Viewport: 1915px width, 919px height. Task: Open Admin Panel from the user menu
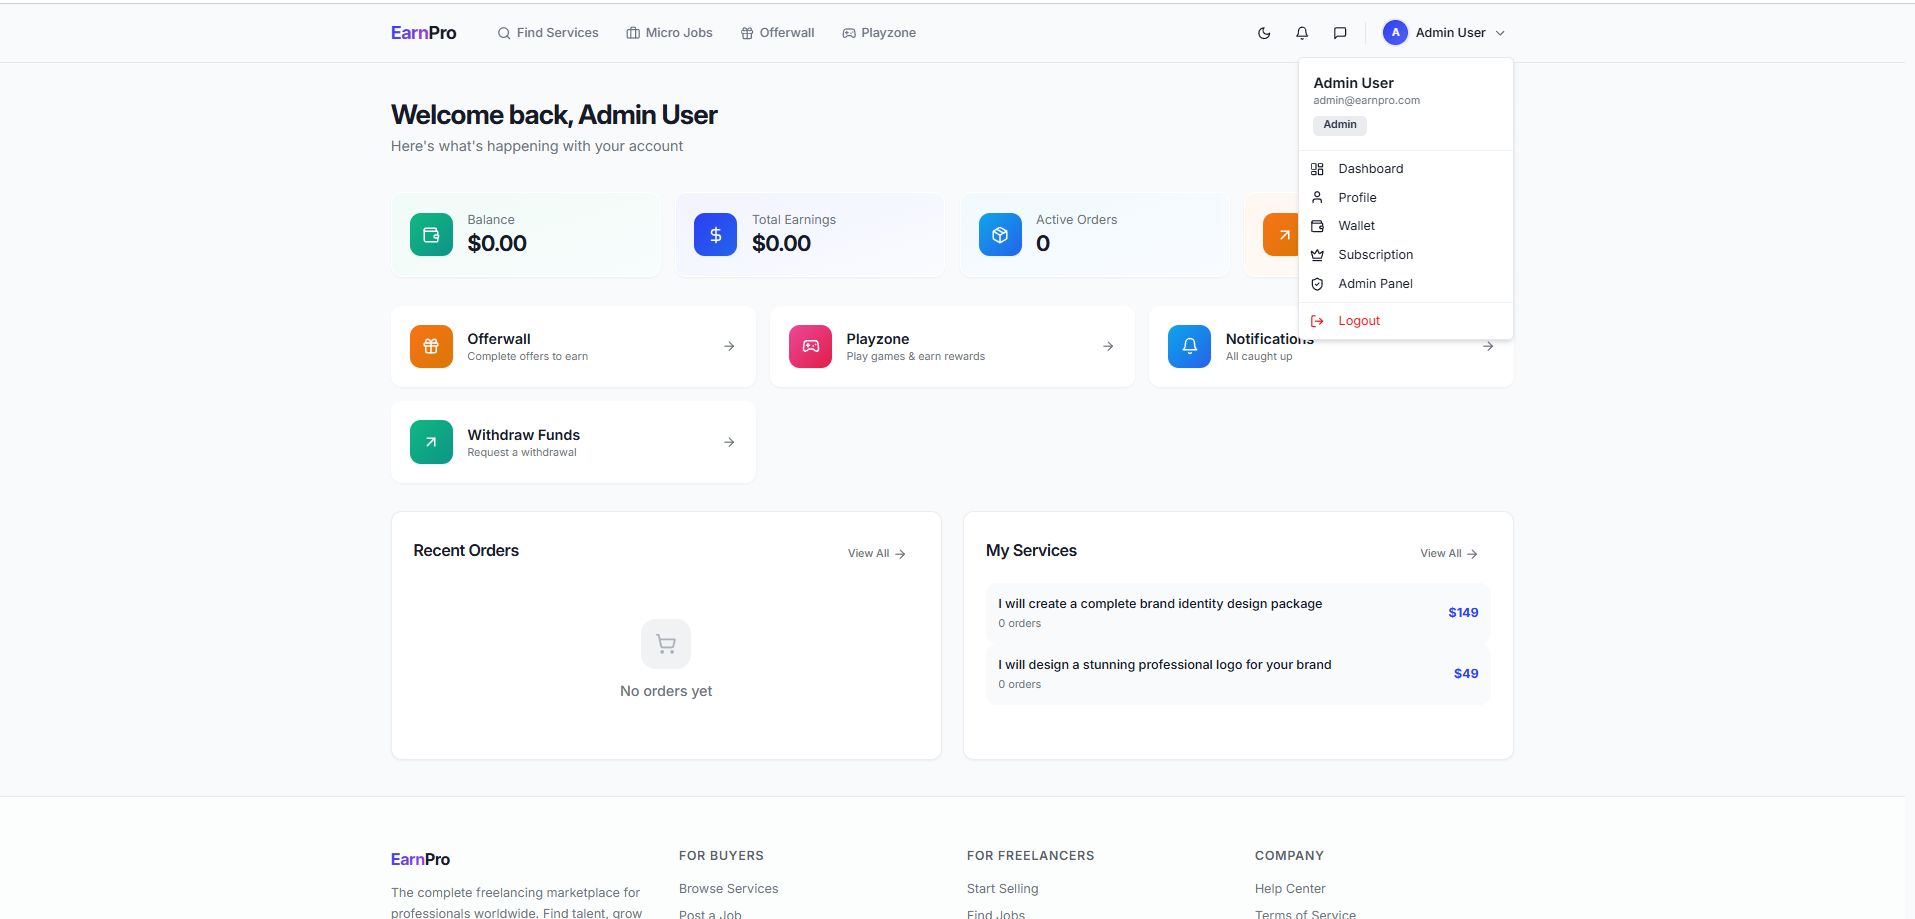1375,284
